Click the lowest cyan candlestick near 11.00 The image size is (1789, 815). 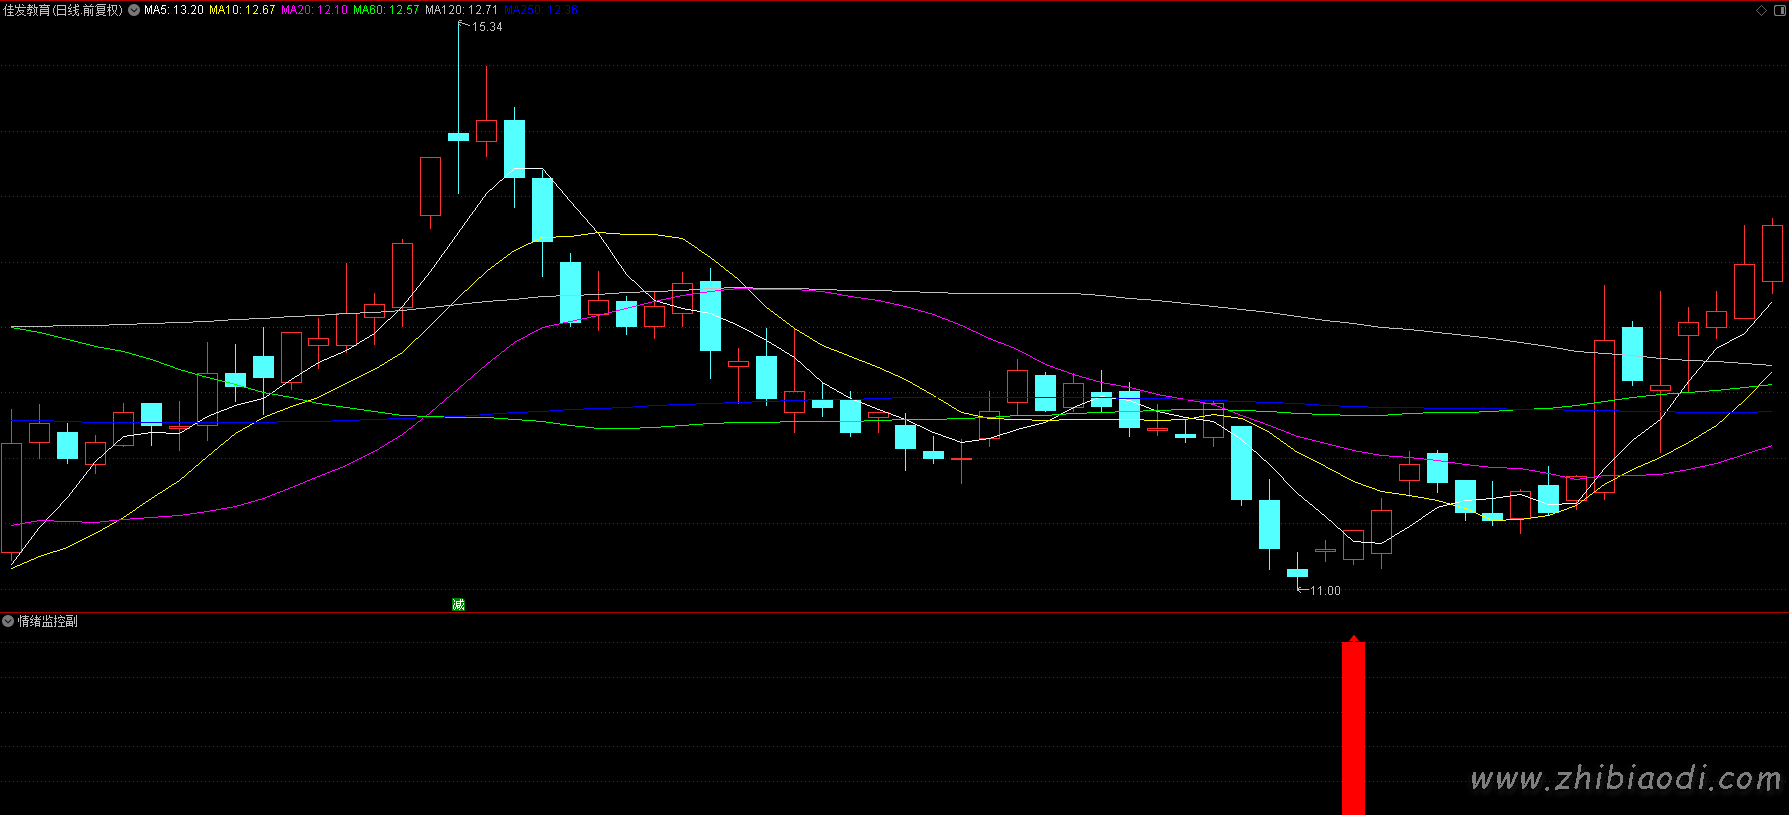pyautogui.click(x=1297, y=573)
